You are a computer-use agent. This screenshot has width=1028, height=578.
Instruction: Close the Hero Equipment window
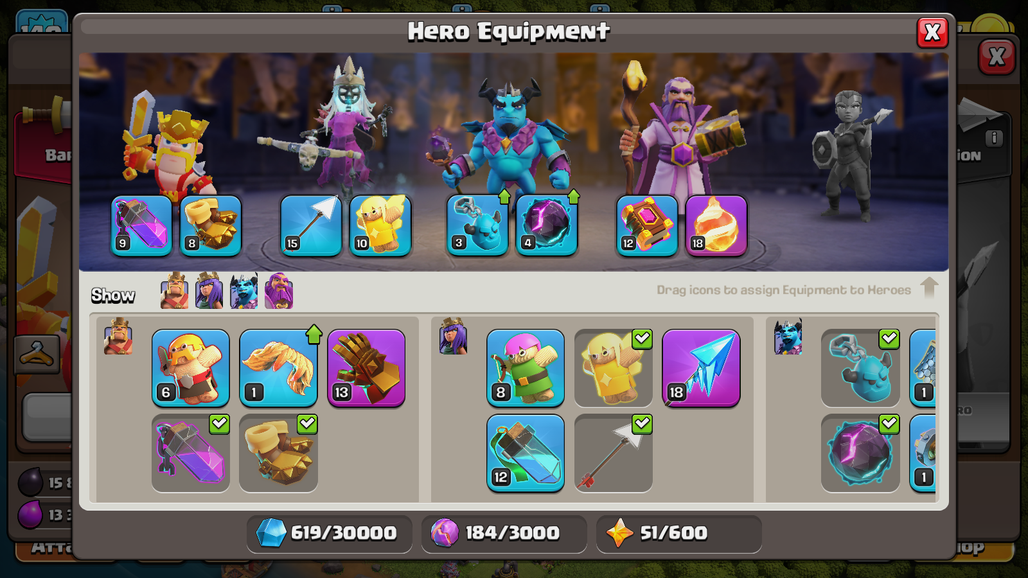(932, 32)
